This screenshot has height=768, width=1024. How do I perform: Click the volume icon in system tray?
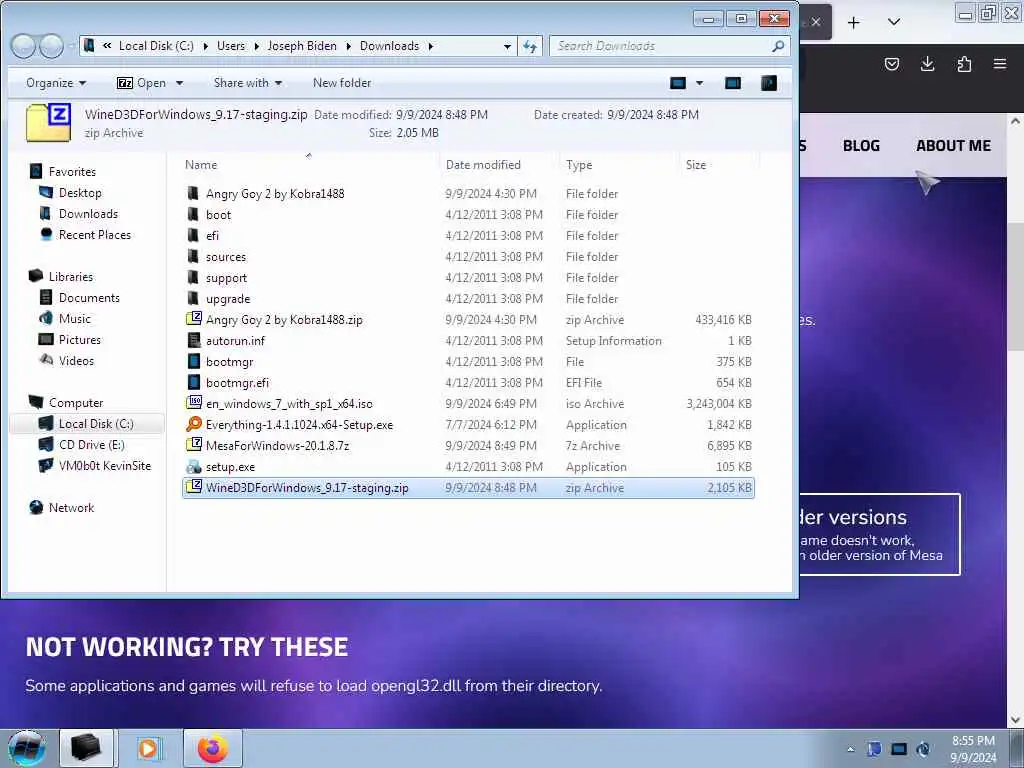tap(923, 749)
